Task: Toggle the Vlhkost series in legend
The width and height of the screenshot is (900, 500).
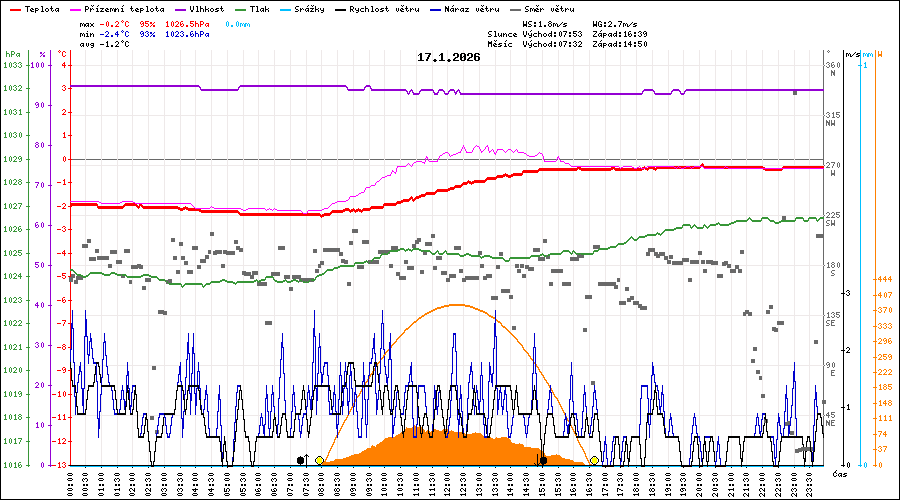Action: (201, 9)
